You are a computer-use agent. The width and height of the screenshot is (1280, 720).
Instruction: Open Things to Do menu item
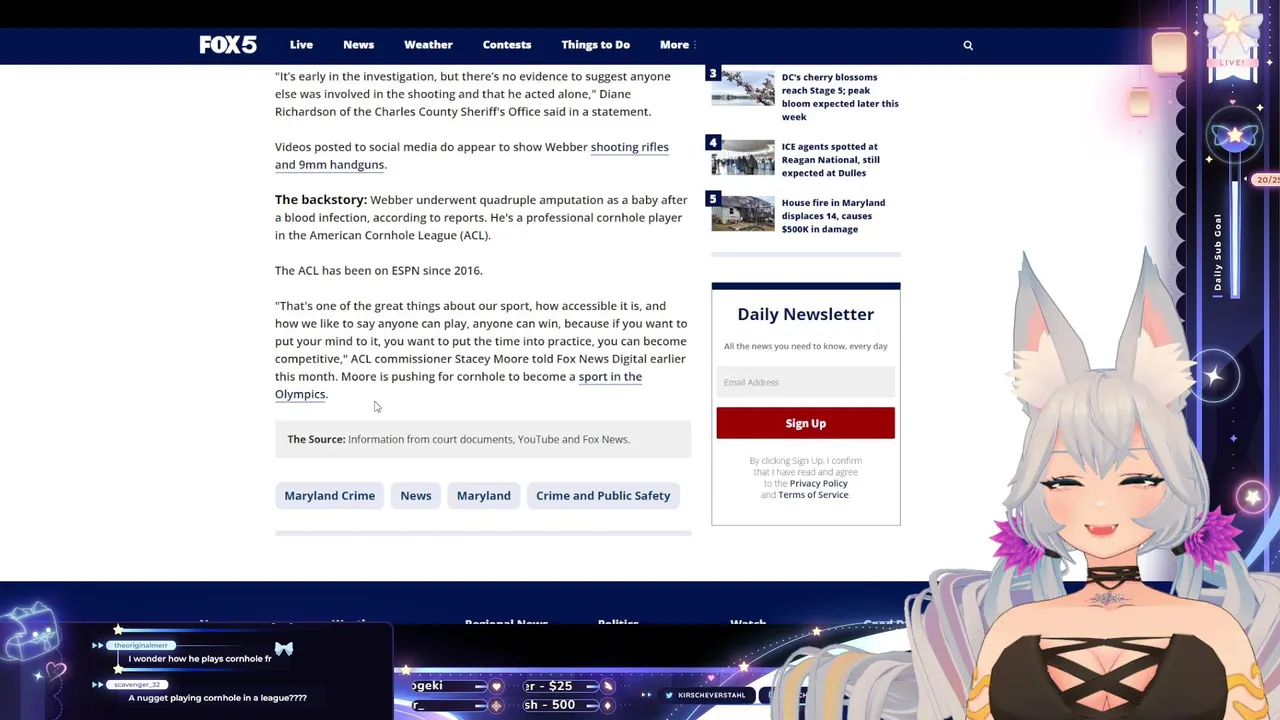coord(595,45)
